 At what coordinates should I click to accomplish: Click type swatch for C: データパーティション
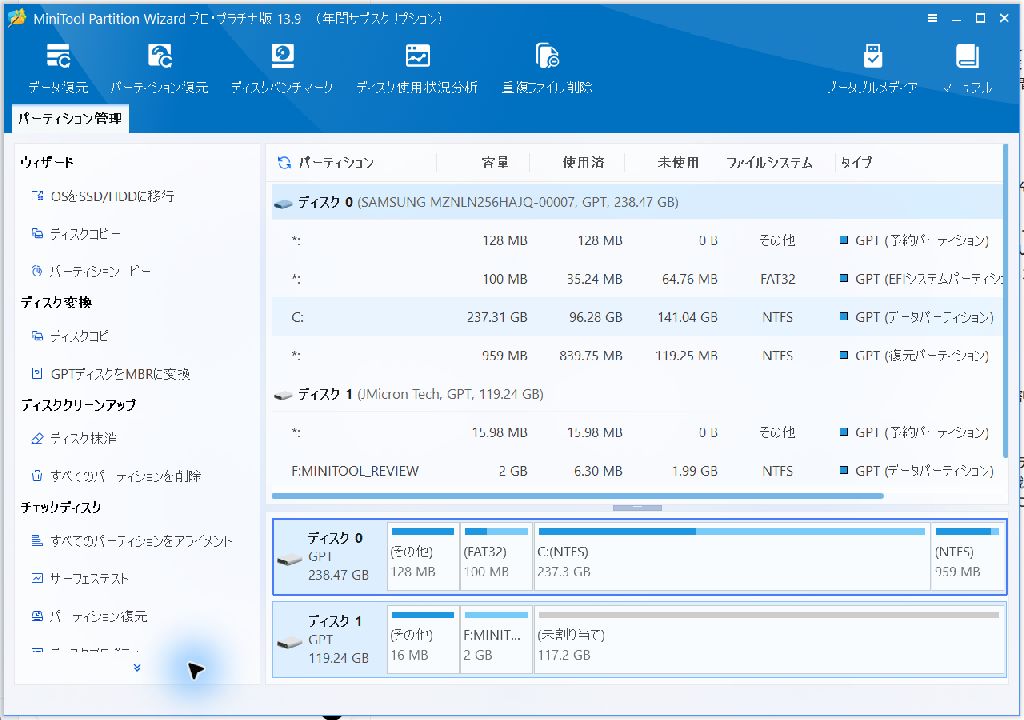tap(844, 317)
